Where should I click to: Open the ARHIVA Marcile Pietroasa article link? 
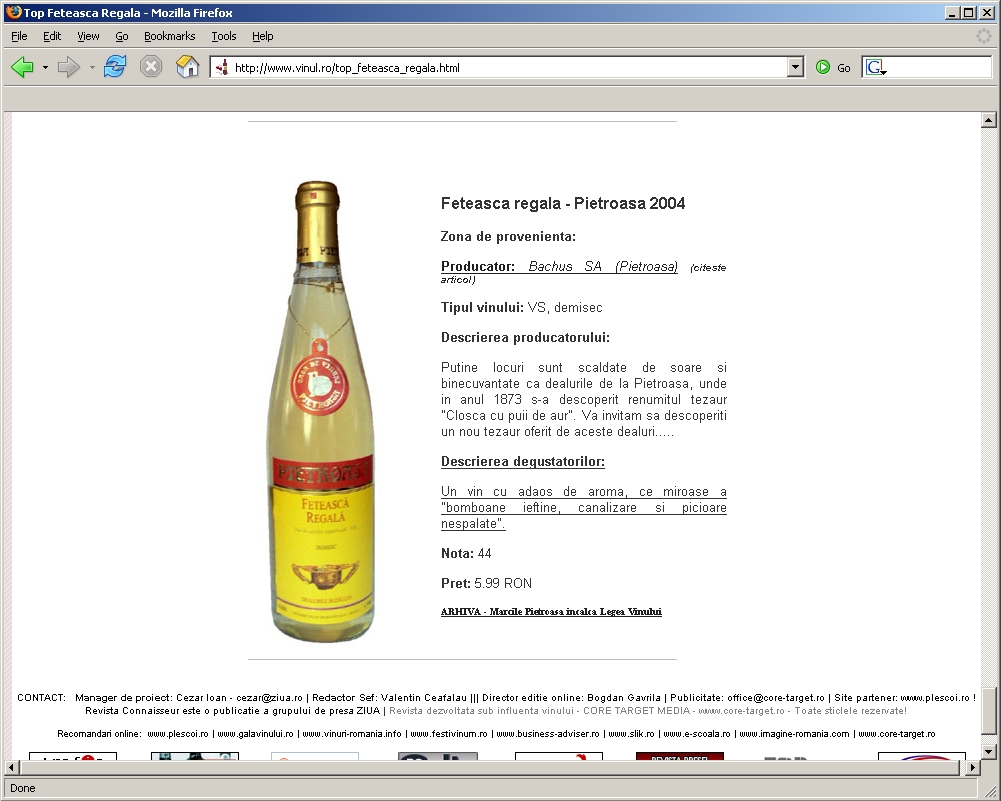pos(551,612)
